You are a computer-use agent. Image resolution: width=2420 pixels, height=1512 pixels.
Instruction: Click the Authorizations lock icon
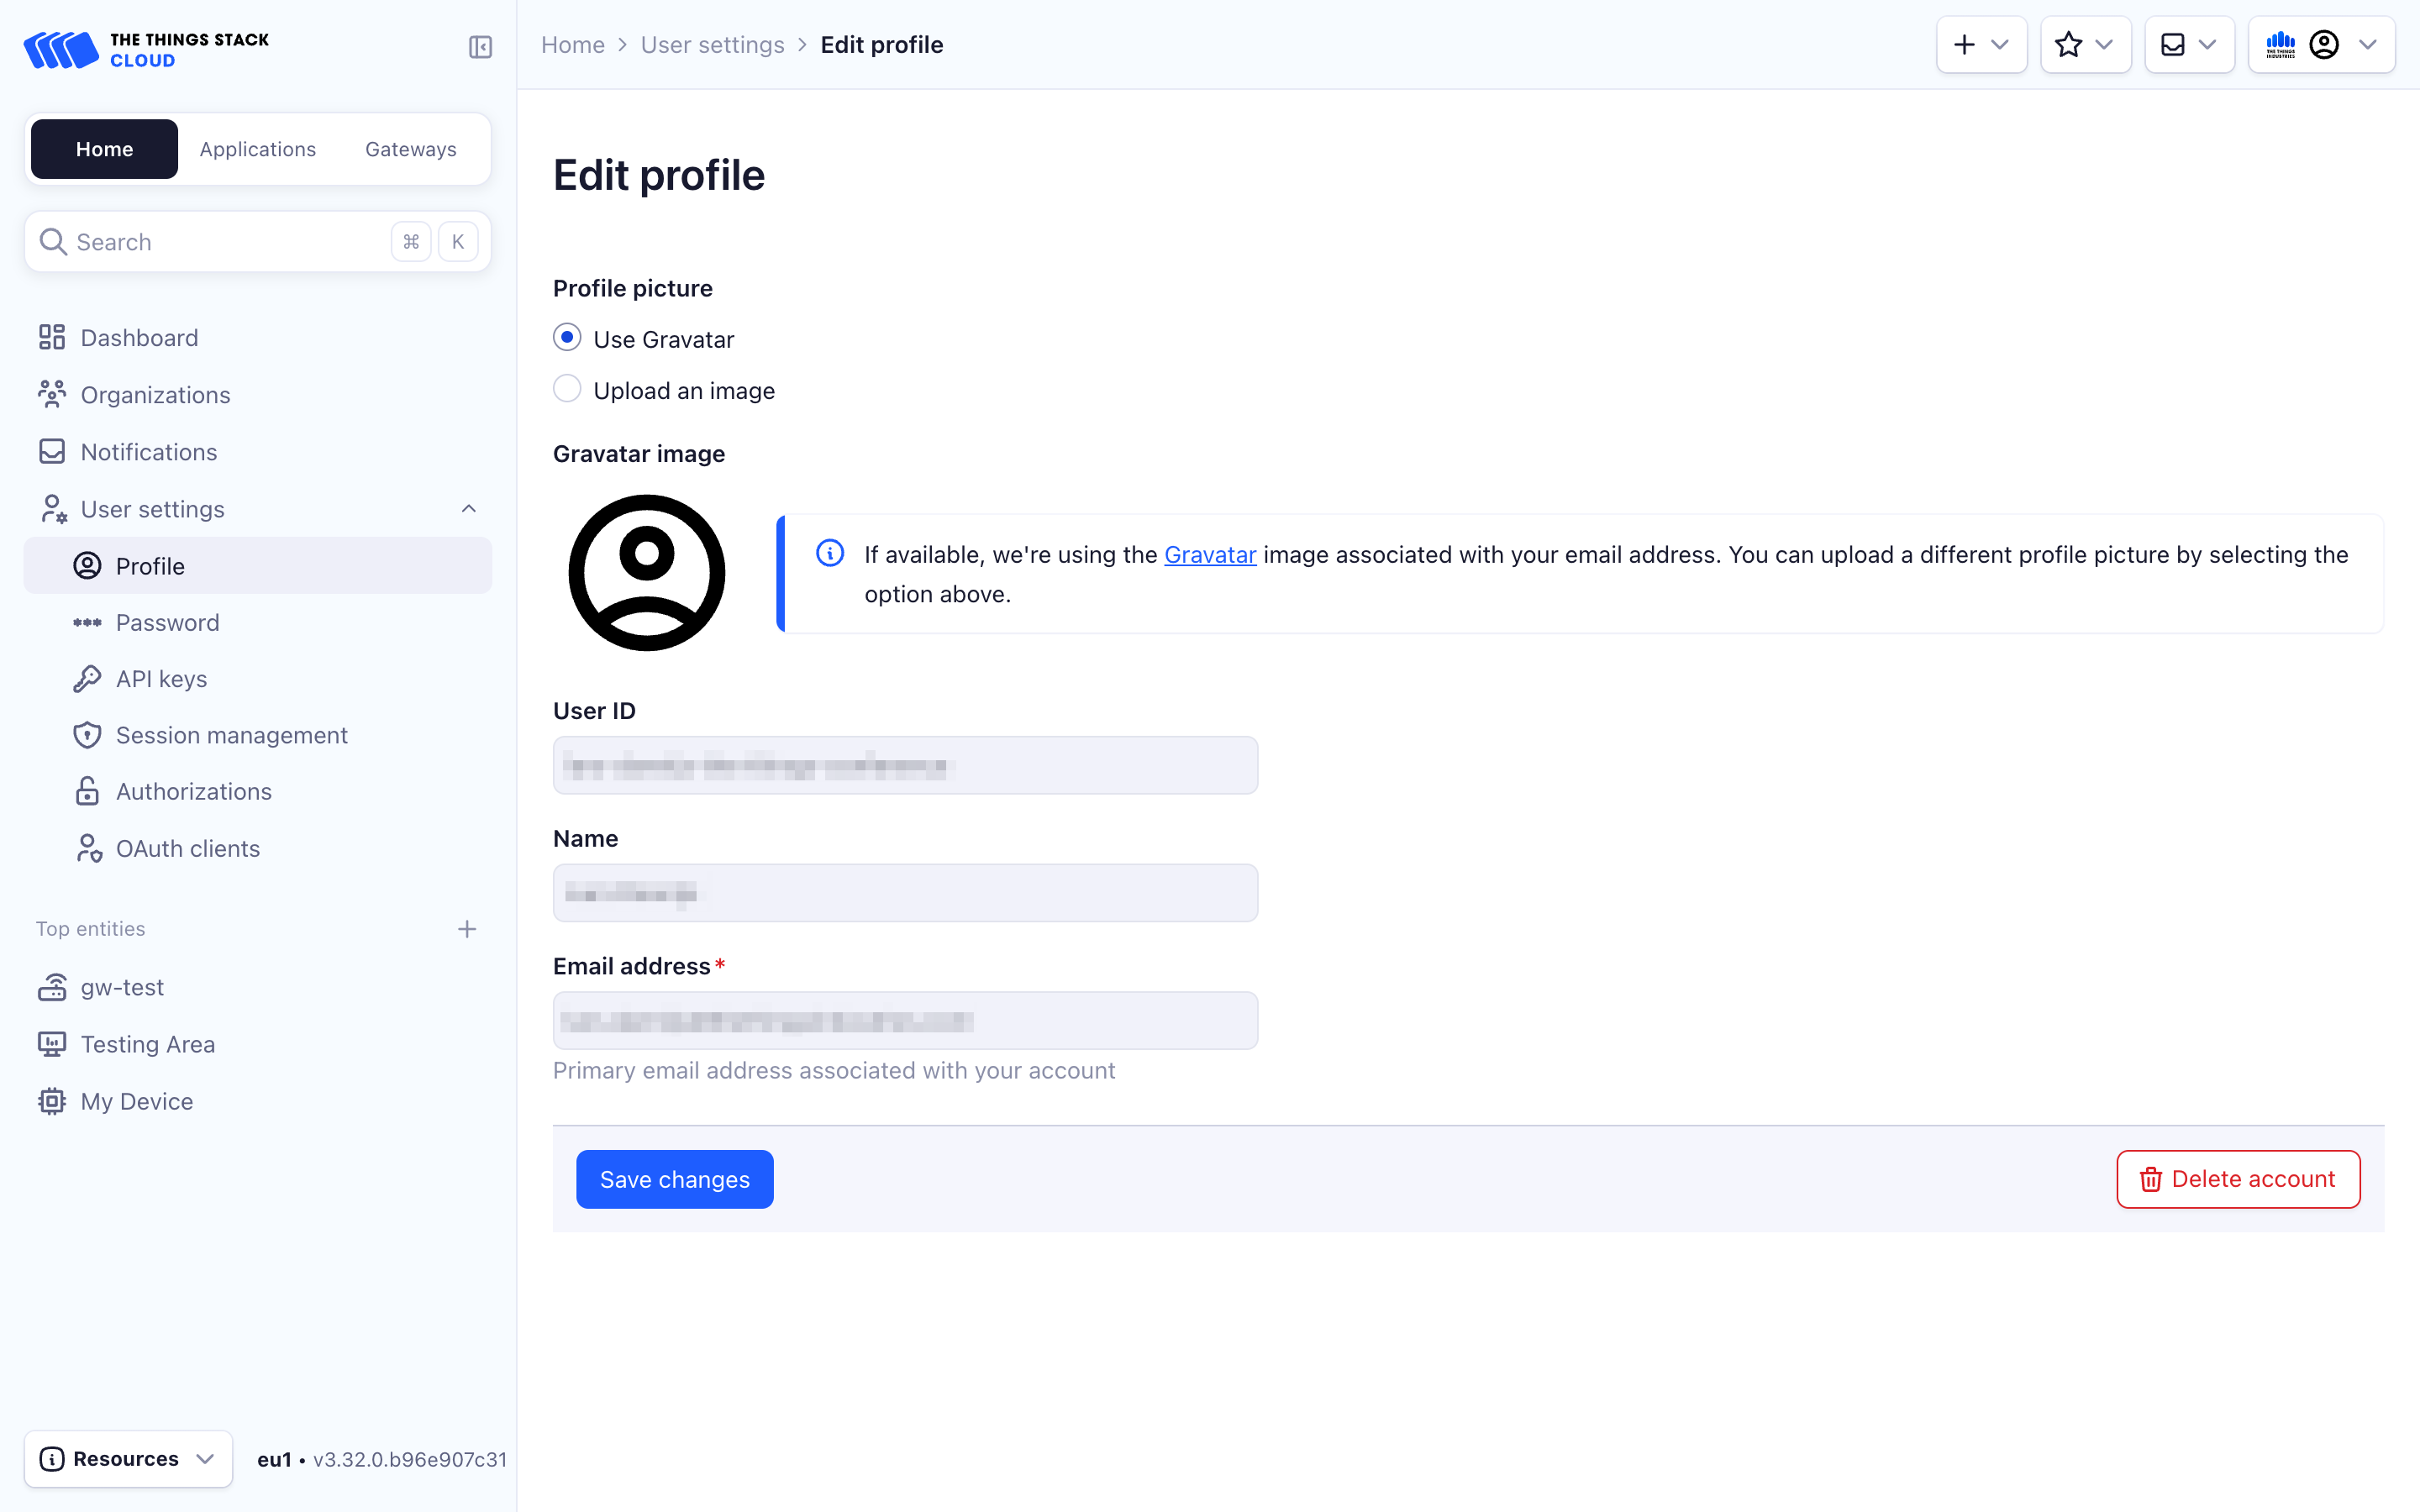[x=87, y=791]
